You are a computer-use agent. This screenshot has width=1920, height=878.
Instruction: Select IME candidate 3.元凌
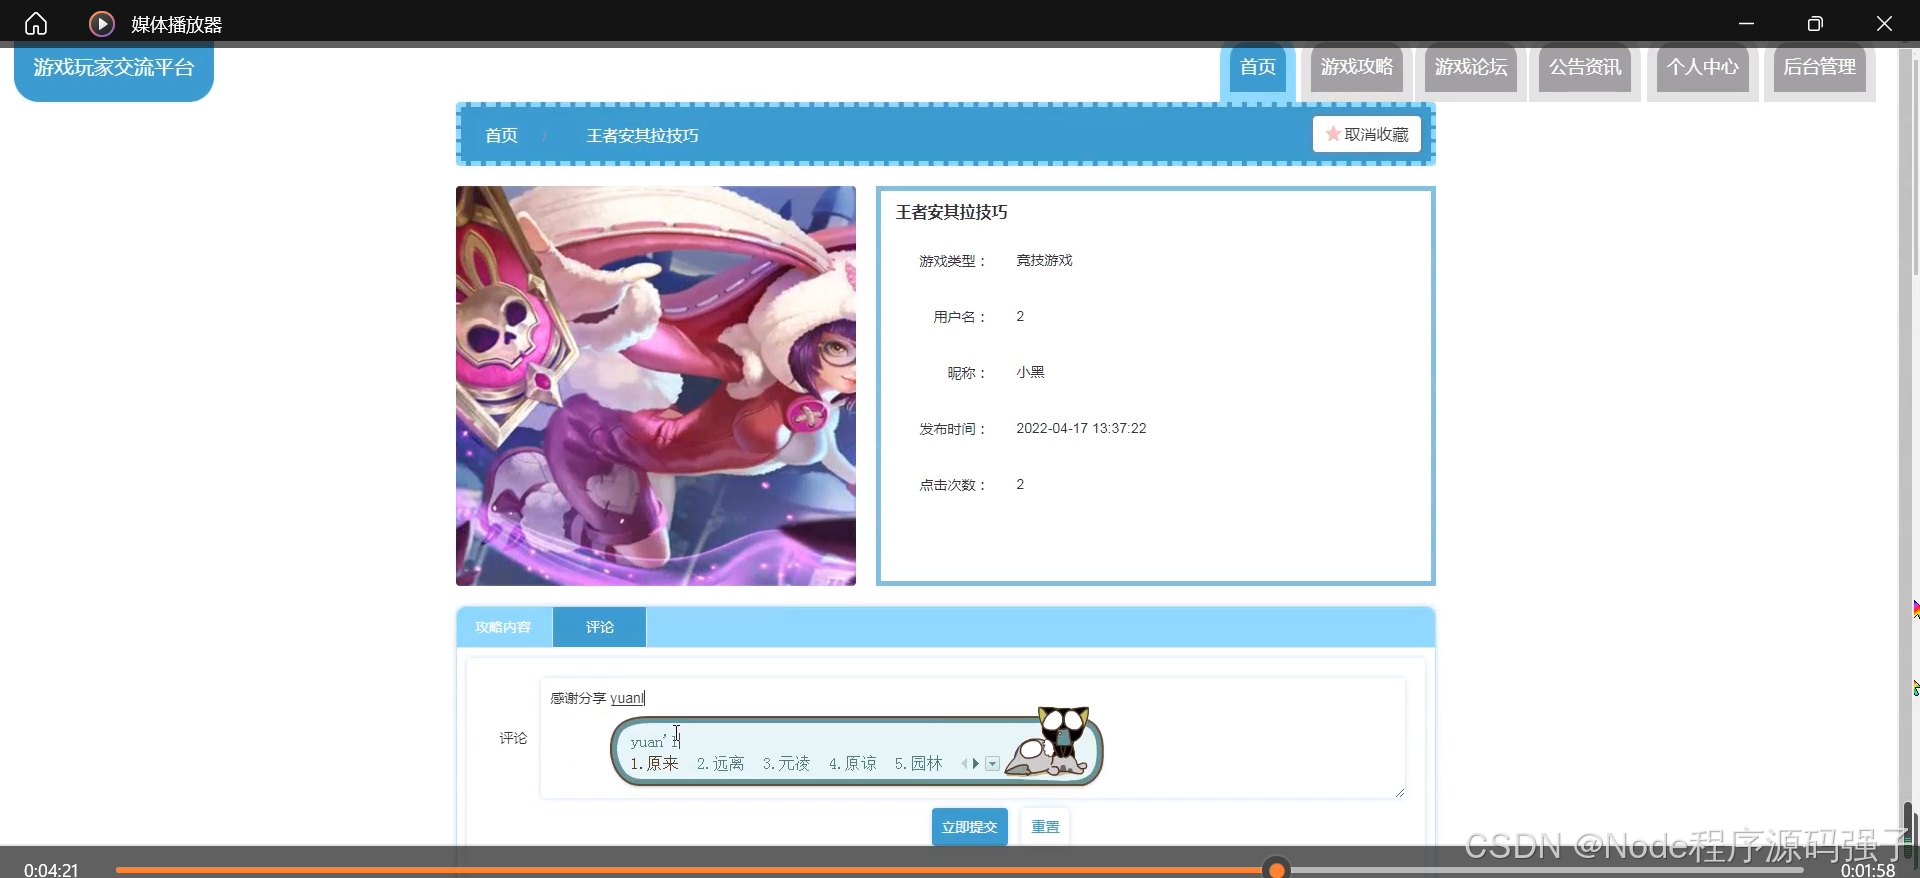pos(786,763)
